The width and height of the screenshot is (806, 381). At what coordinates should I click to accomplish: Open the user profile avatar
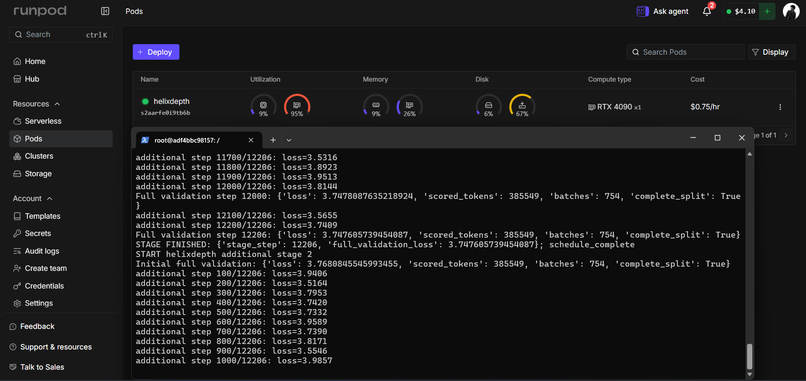click(791, 11)
